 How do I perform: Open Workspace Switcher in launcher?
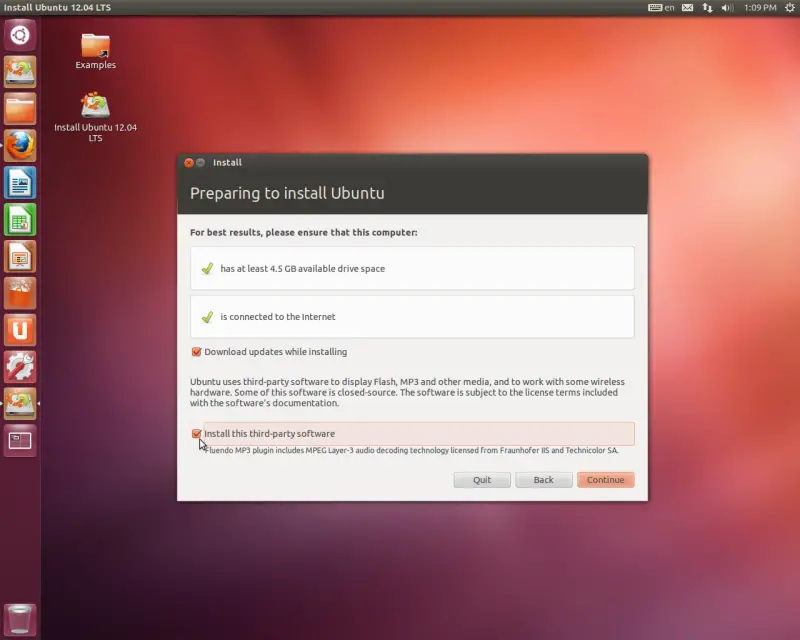tap(20, 440)
